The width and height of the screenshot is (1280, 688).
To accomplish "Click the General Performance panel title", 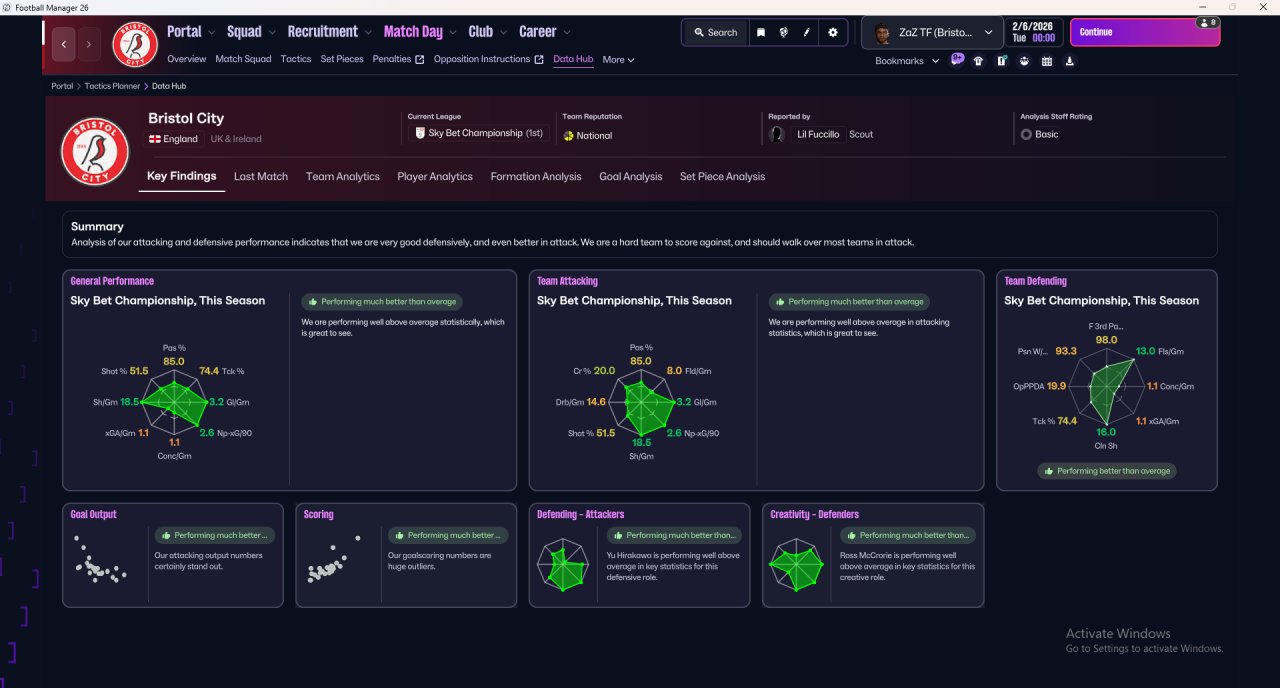I will pyautogui.click(x=112, y=281).
